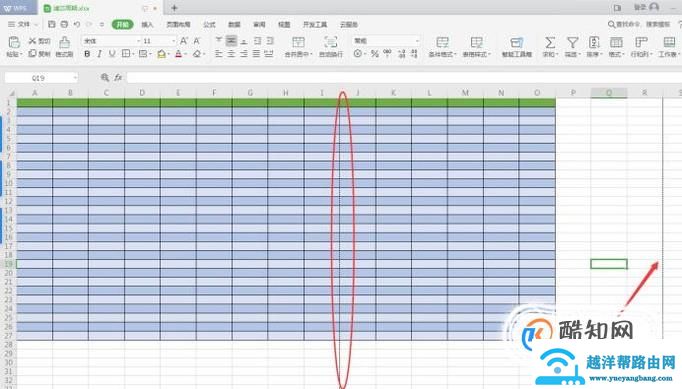Click the Decrease Font Size icon

click(x=197, y=41)
